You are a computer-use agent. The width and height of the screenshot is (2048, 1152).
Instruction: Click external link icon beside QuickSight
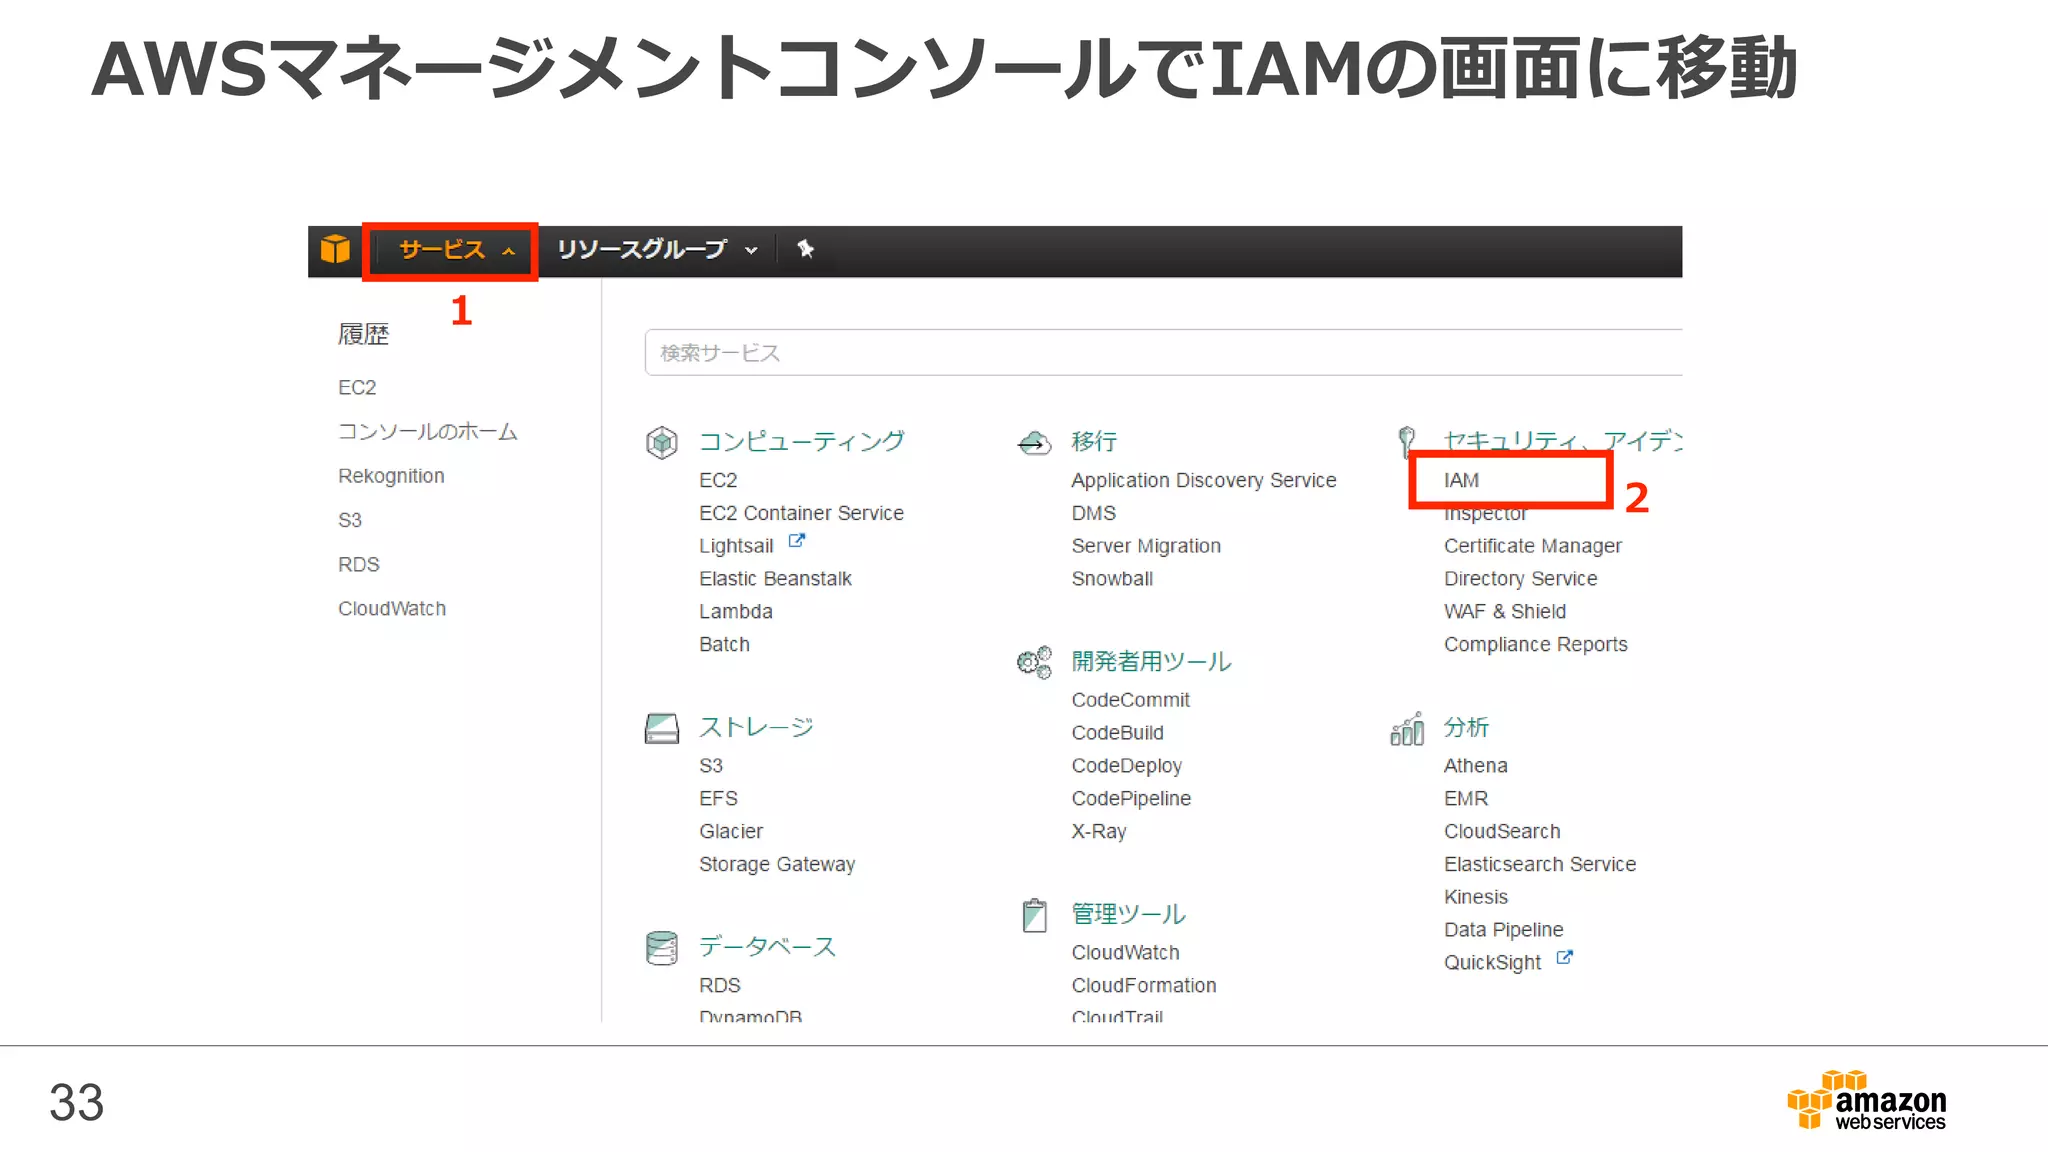(1564, 957)
